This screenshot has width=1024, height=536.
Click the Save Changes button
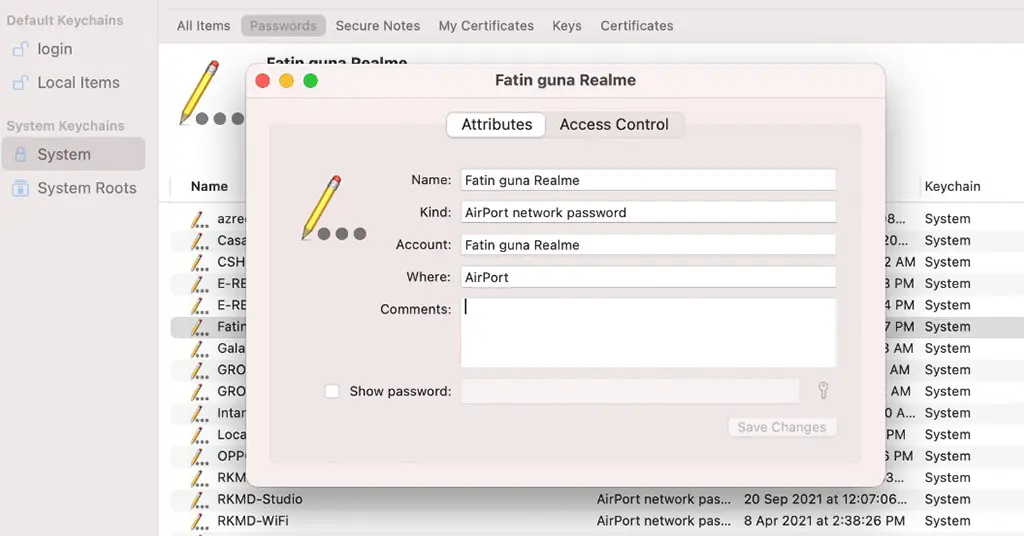coord(782,427)
